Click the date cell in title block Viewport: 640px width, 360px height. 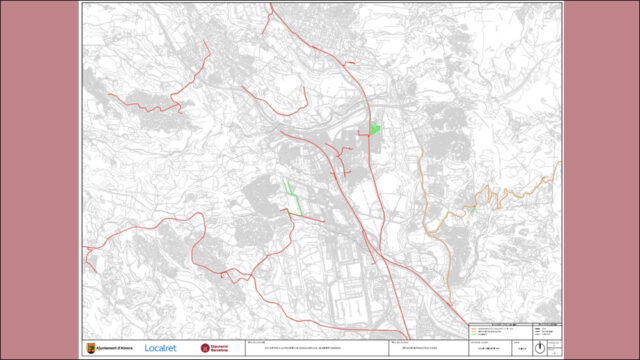pos(522,348)
